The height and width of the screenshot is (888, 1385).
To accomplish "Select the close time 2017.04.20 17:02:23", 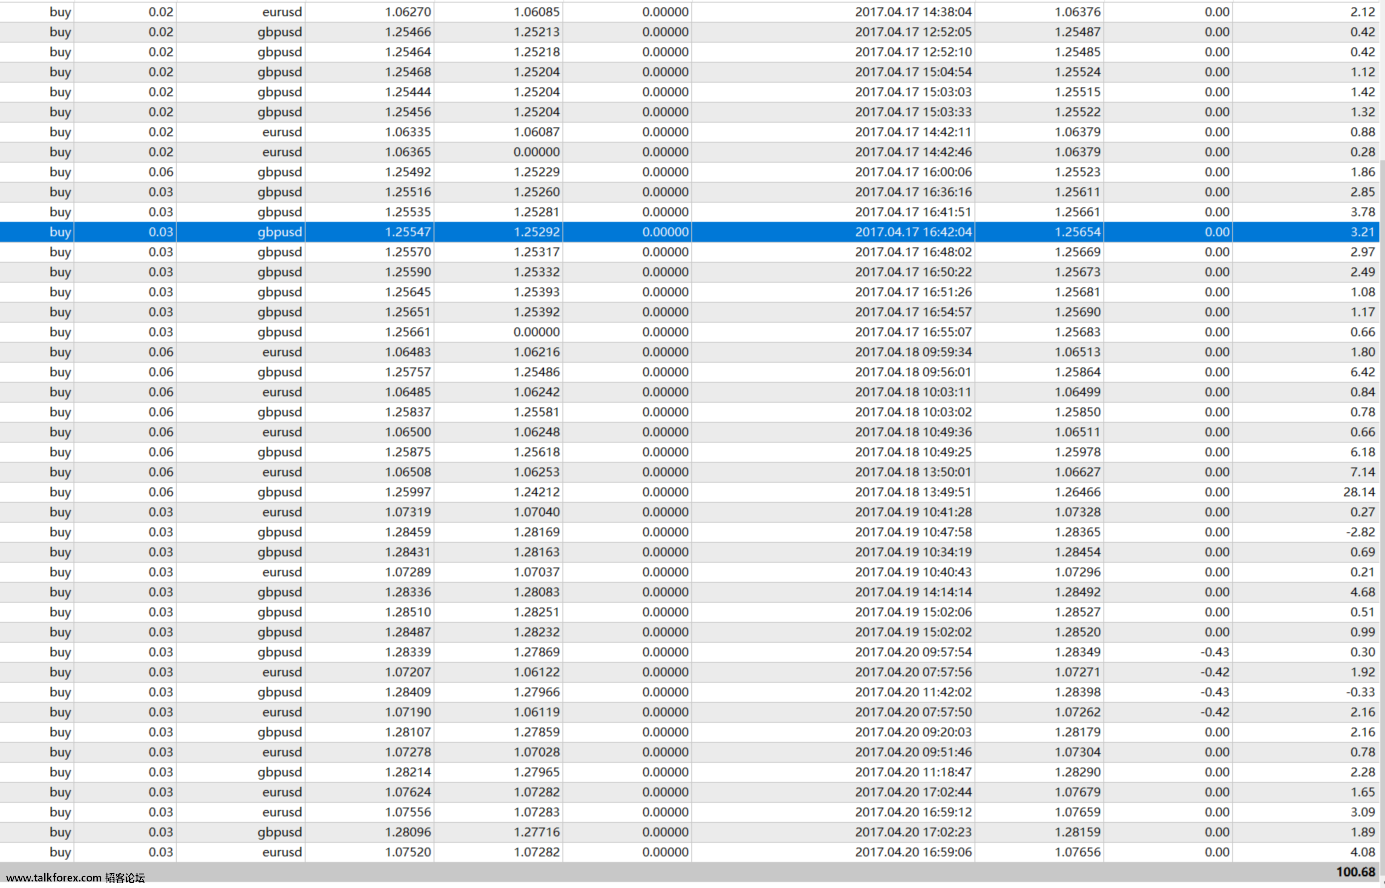I will point(913,832).
